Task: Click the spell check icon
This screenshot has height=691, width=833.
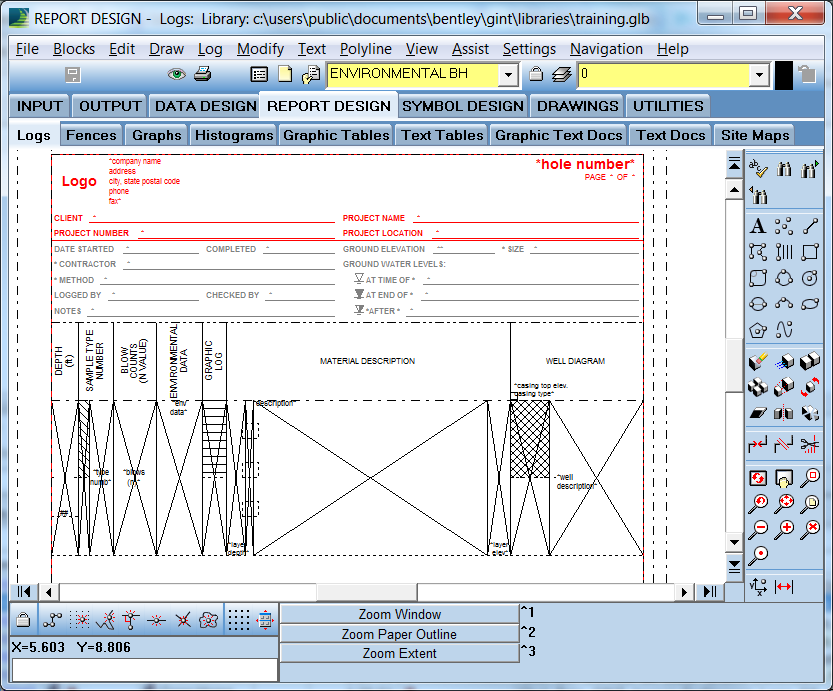Action: click(x=758, y=169)
